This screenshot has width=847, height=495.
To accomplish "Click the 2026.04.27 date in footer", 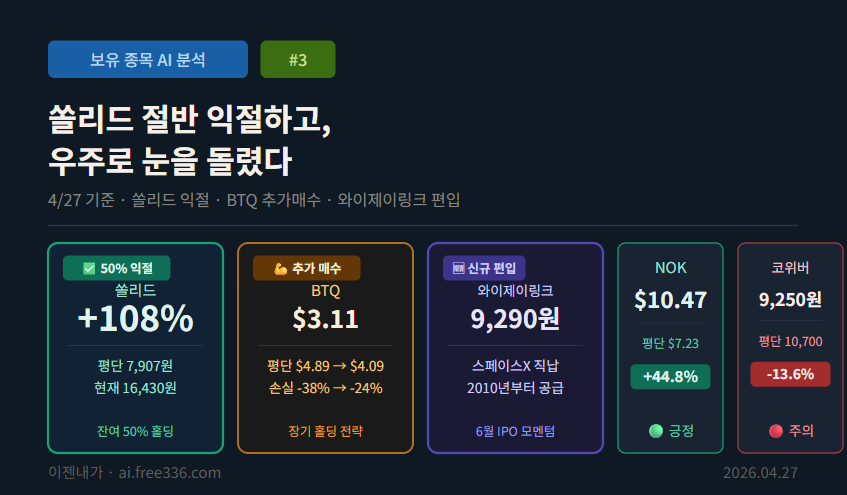I will pyautogui.click(x=761, y=473).
